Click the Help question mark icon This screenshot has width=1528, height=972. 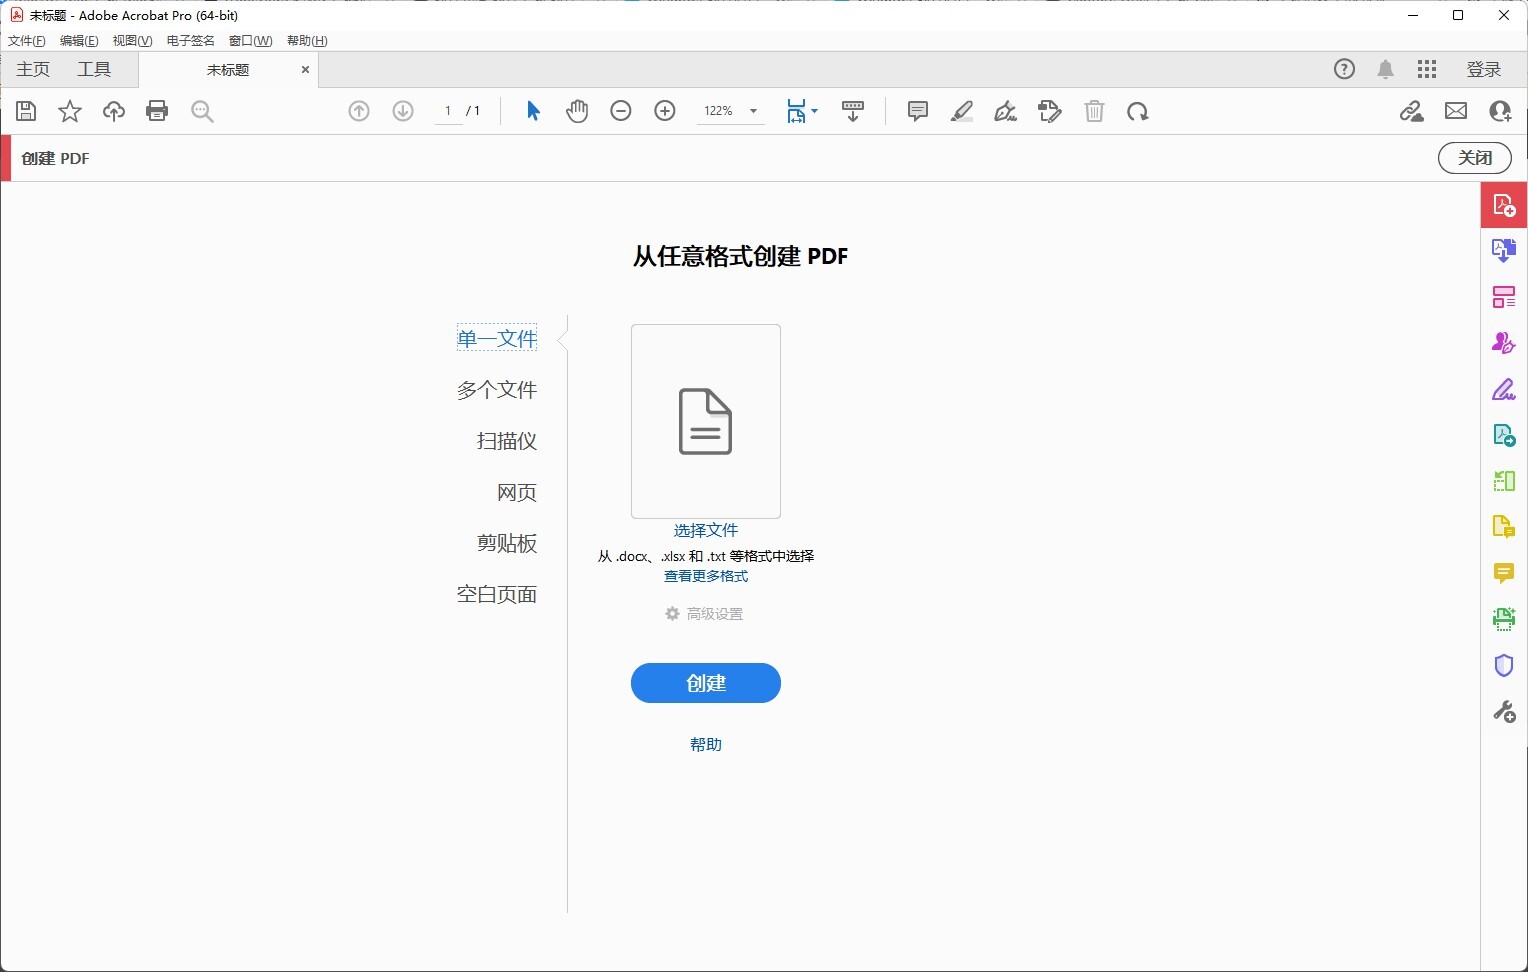point(1345,69)
